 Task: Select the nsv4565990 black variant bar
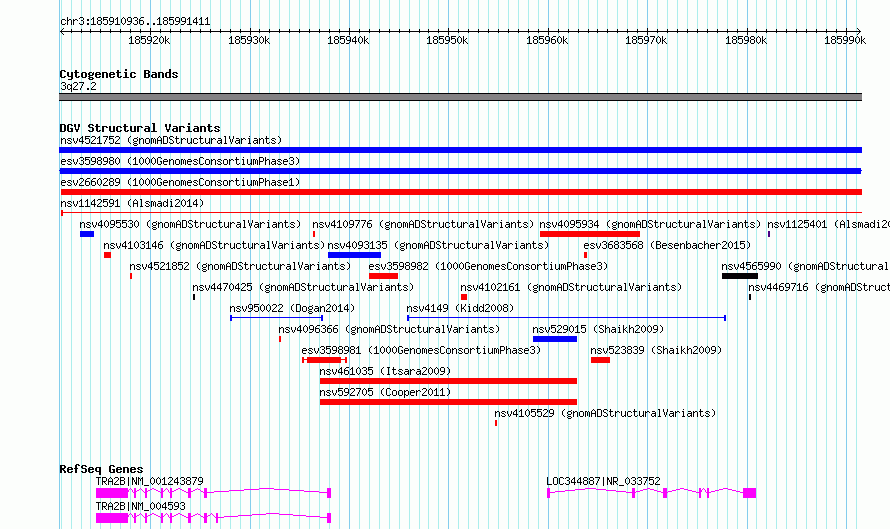(740, 276)
